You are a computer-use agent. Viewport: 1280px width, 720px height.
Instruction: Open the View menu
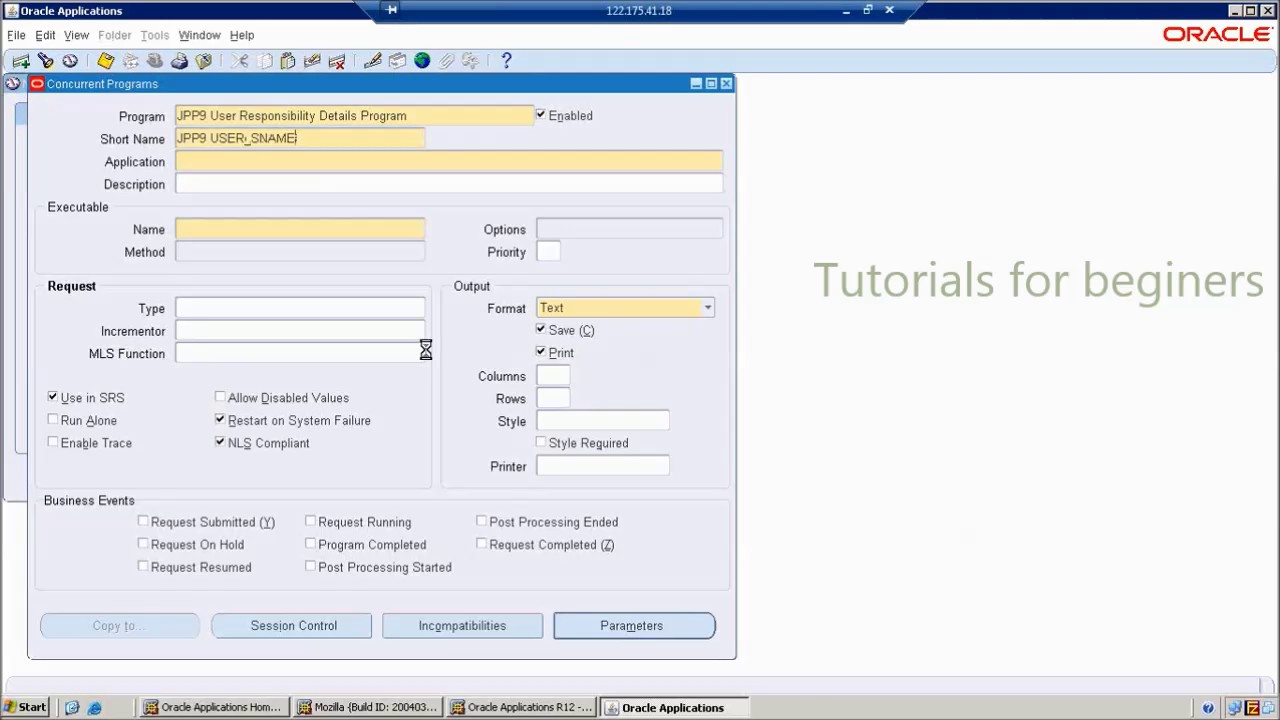point(76,35)
